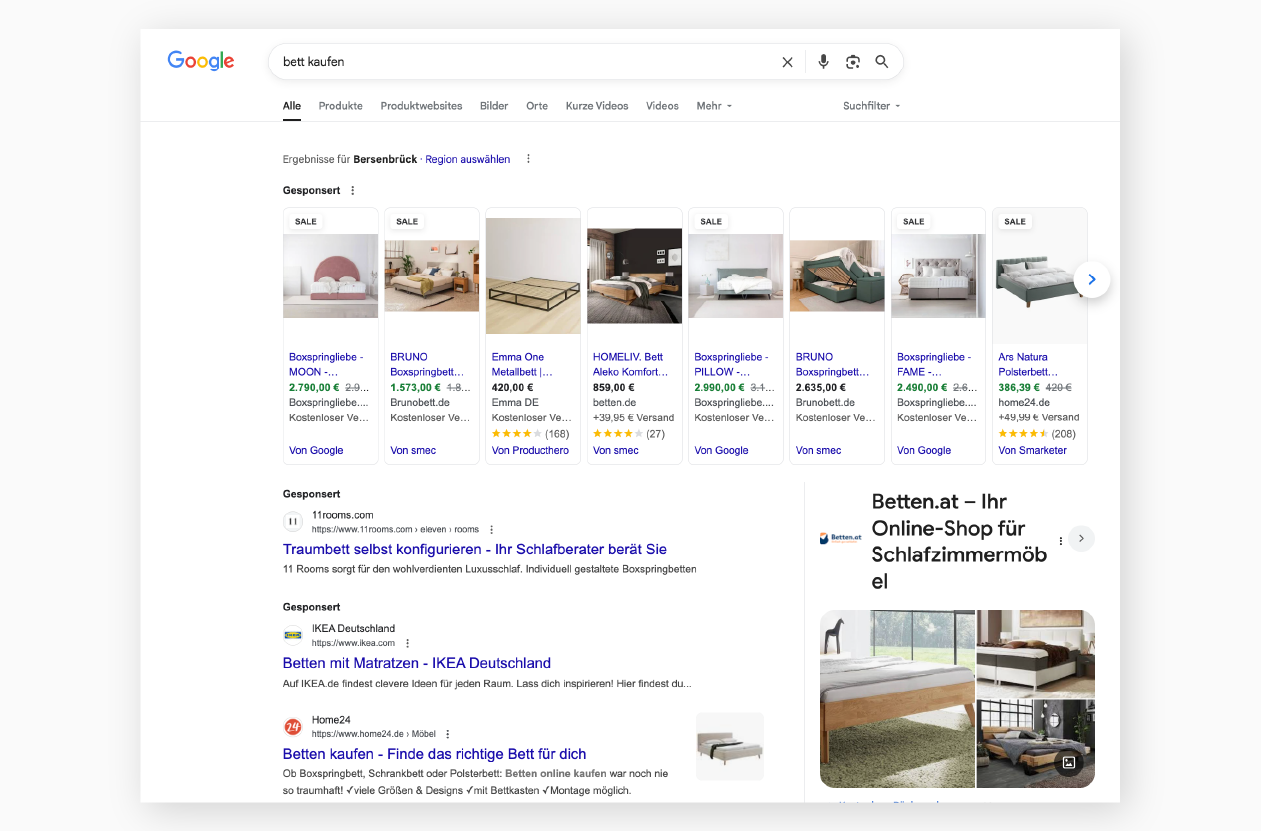Clear the search box with the X icon
The height and width of the screenshot is (831, 1261).
[x=787, y=62]
